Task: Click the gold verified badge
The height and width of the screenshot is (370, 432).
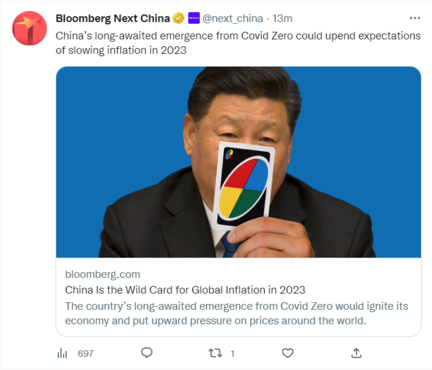Action: point(178,18)
